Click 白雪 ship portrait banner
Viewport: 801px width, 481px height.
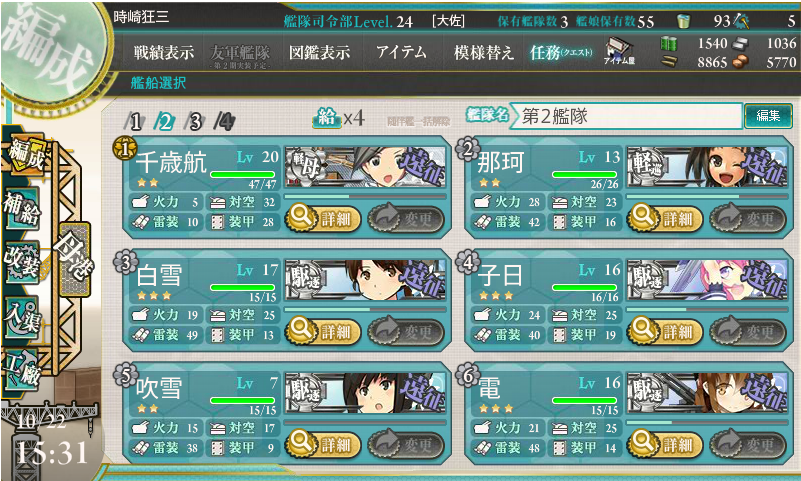point(365,279)
